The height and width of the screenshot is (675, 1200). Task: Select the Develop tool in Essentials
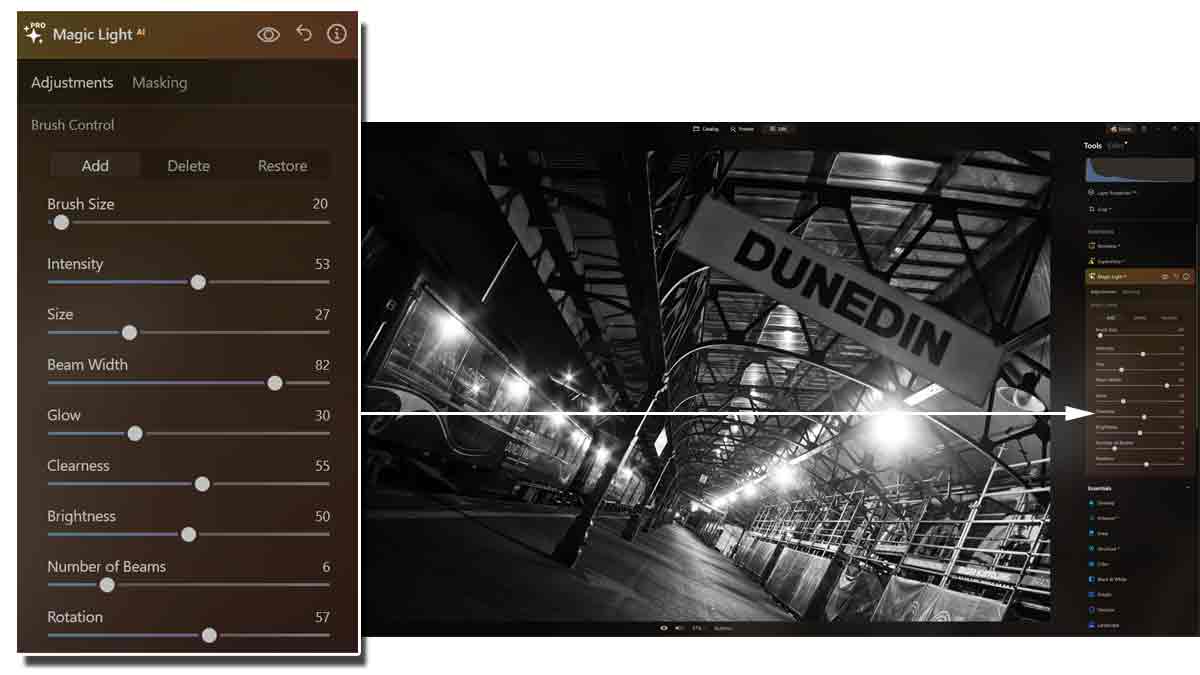(1105, 502)
